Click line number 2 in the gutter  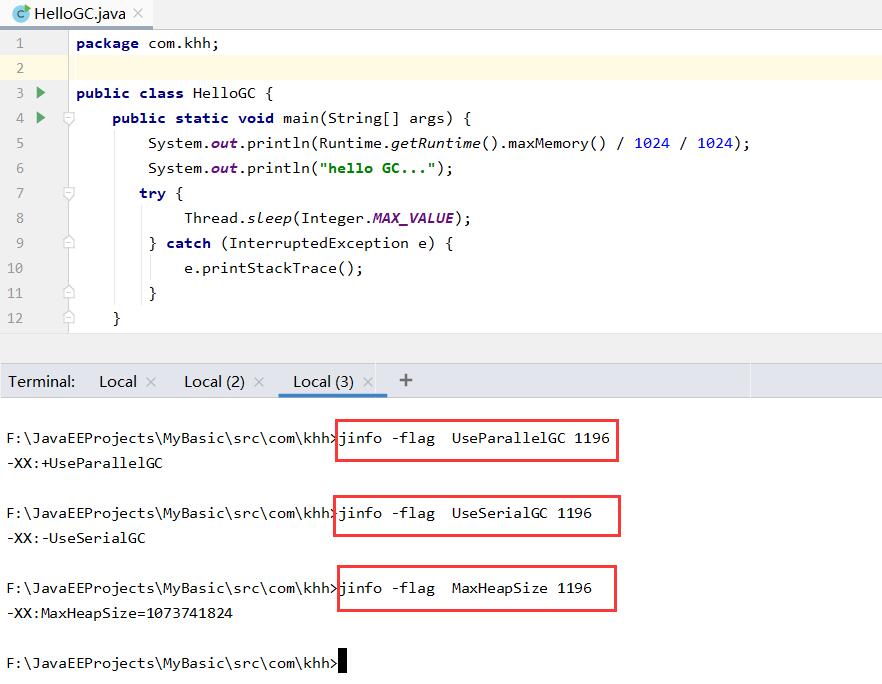coord(18,68)
